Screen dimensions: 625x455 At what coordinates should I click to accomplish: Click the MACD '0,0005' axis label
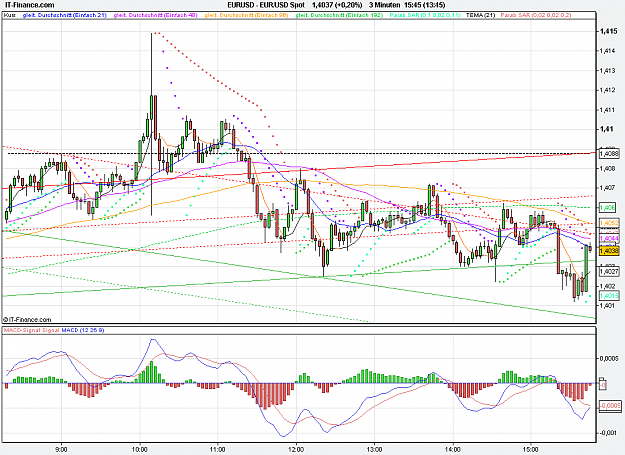click(x=610, y=358)
